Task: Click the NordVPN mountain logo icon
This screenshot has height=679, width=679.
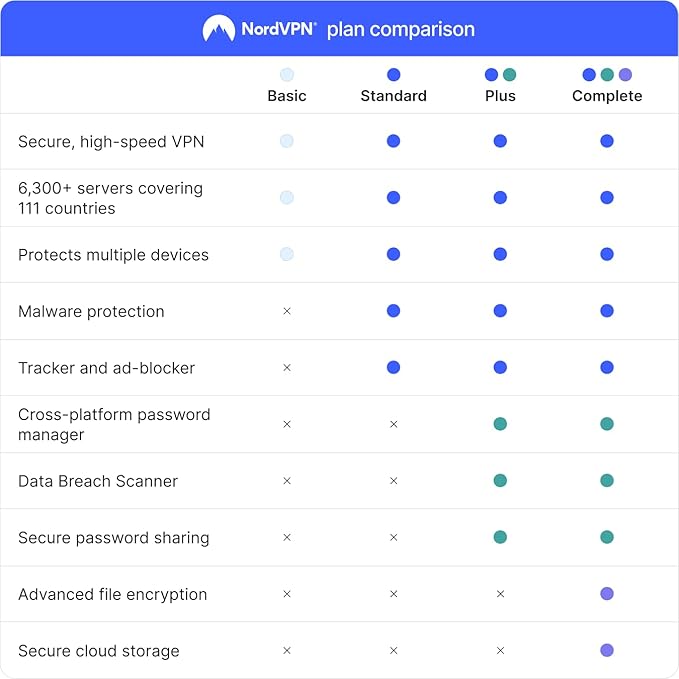Action: tap(218, 29)
